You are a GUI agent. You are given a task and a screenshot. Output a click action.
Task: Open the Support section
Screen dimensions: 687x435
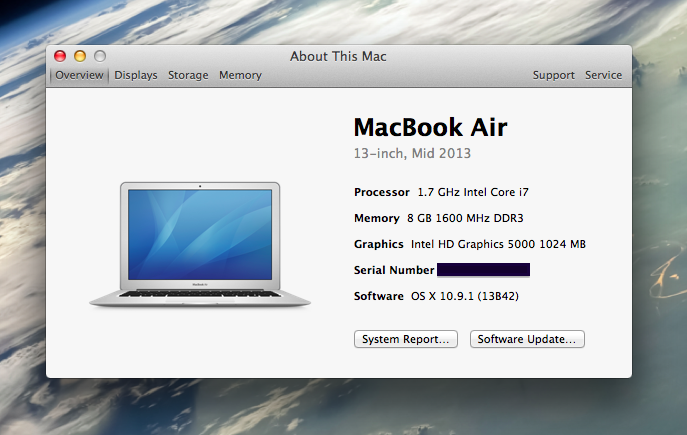[554, 75]
